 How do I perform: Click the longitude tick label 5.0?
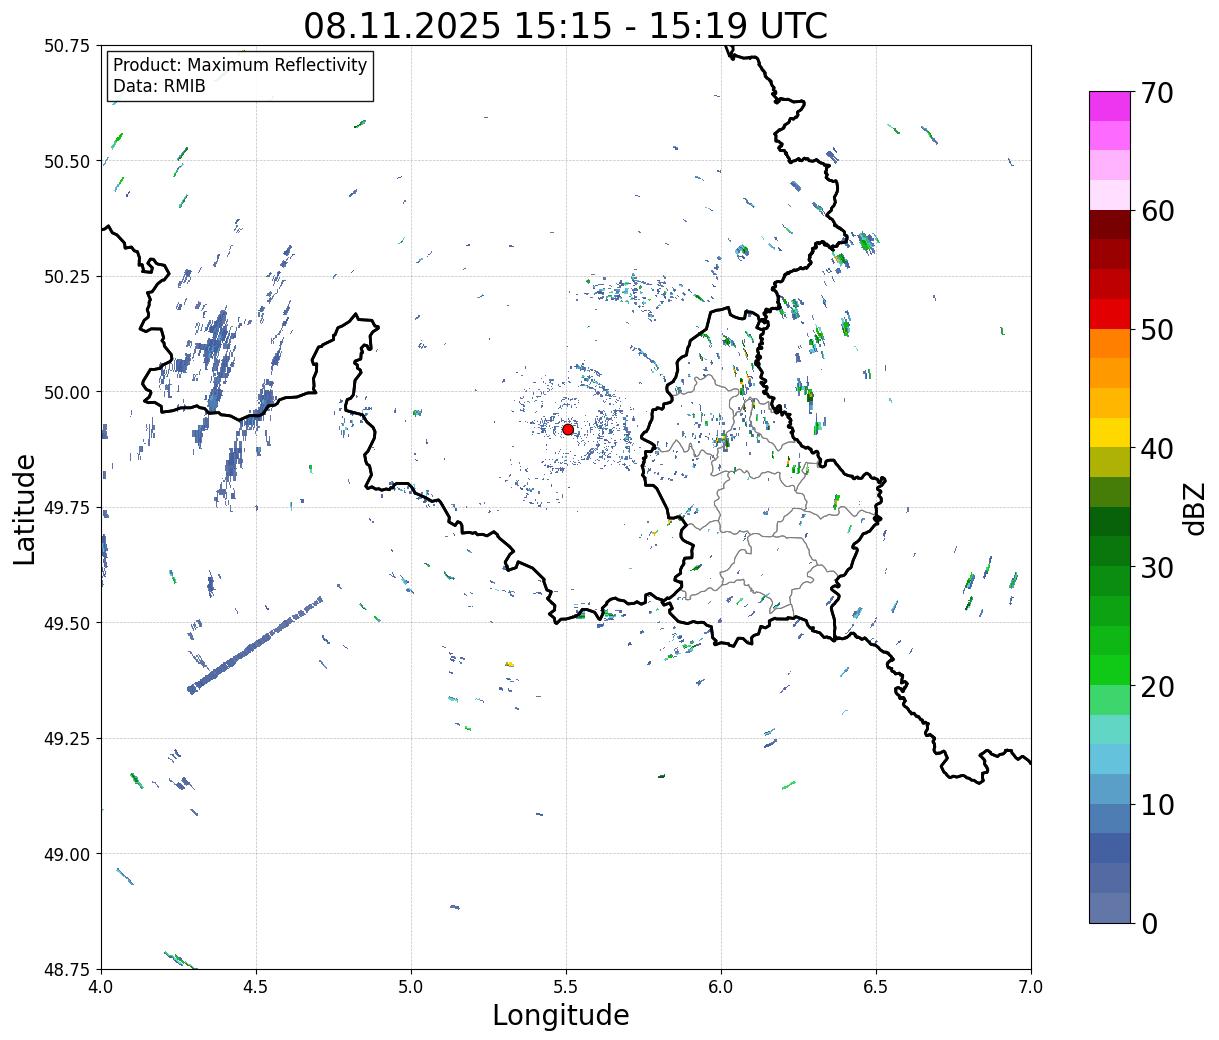411,986
